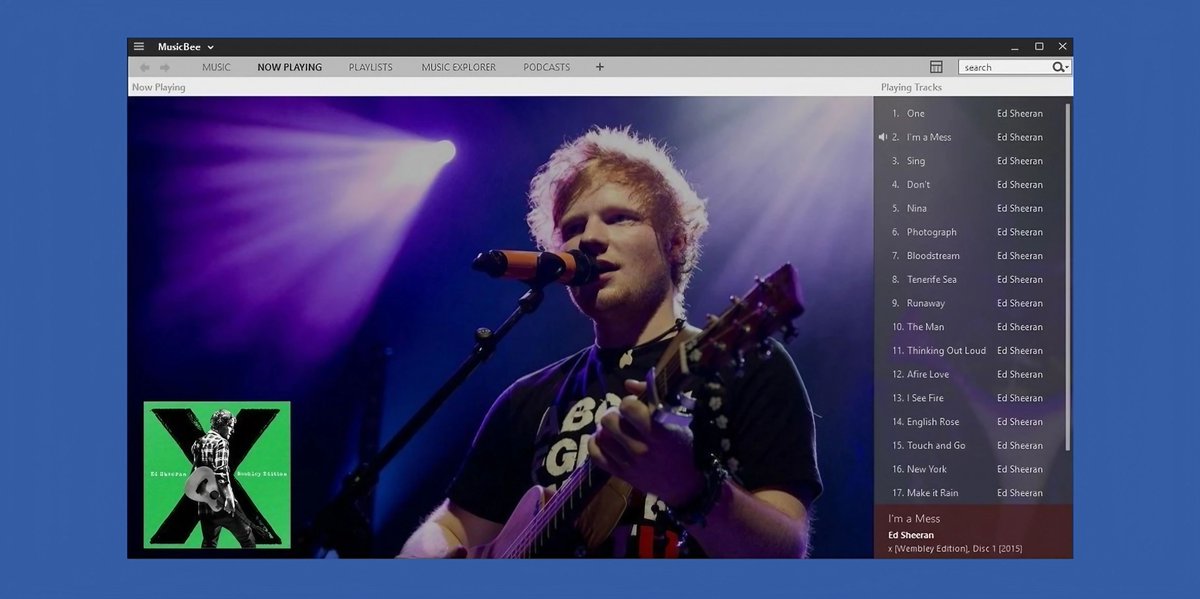Click the back navigation arrow
The height and width of the screenshot is (599, 1200).
pos(144,67)
